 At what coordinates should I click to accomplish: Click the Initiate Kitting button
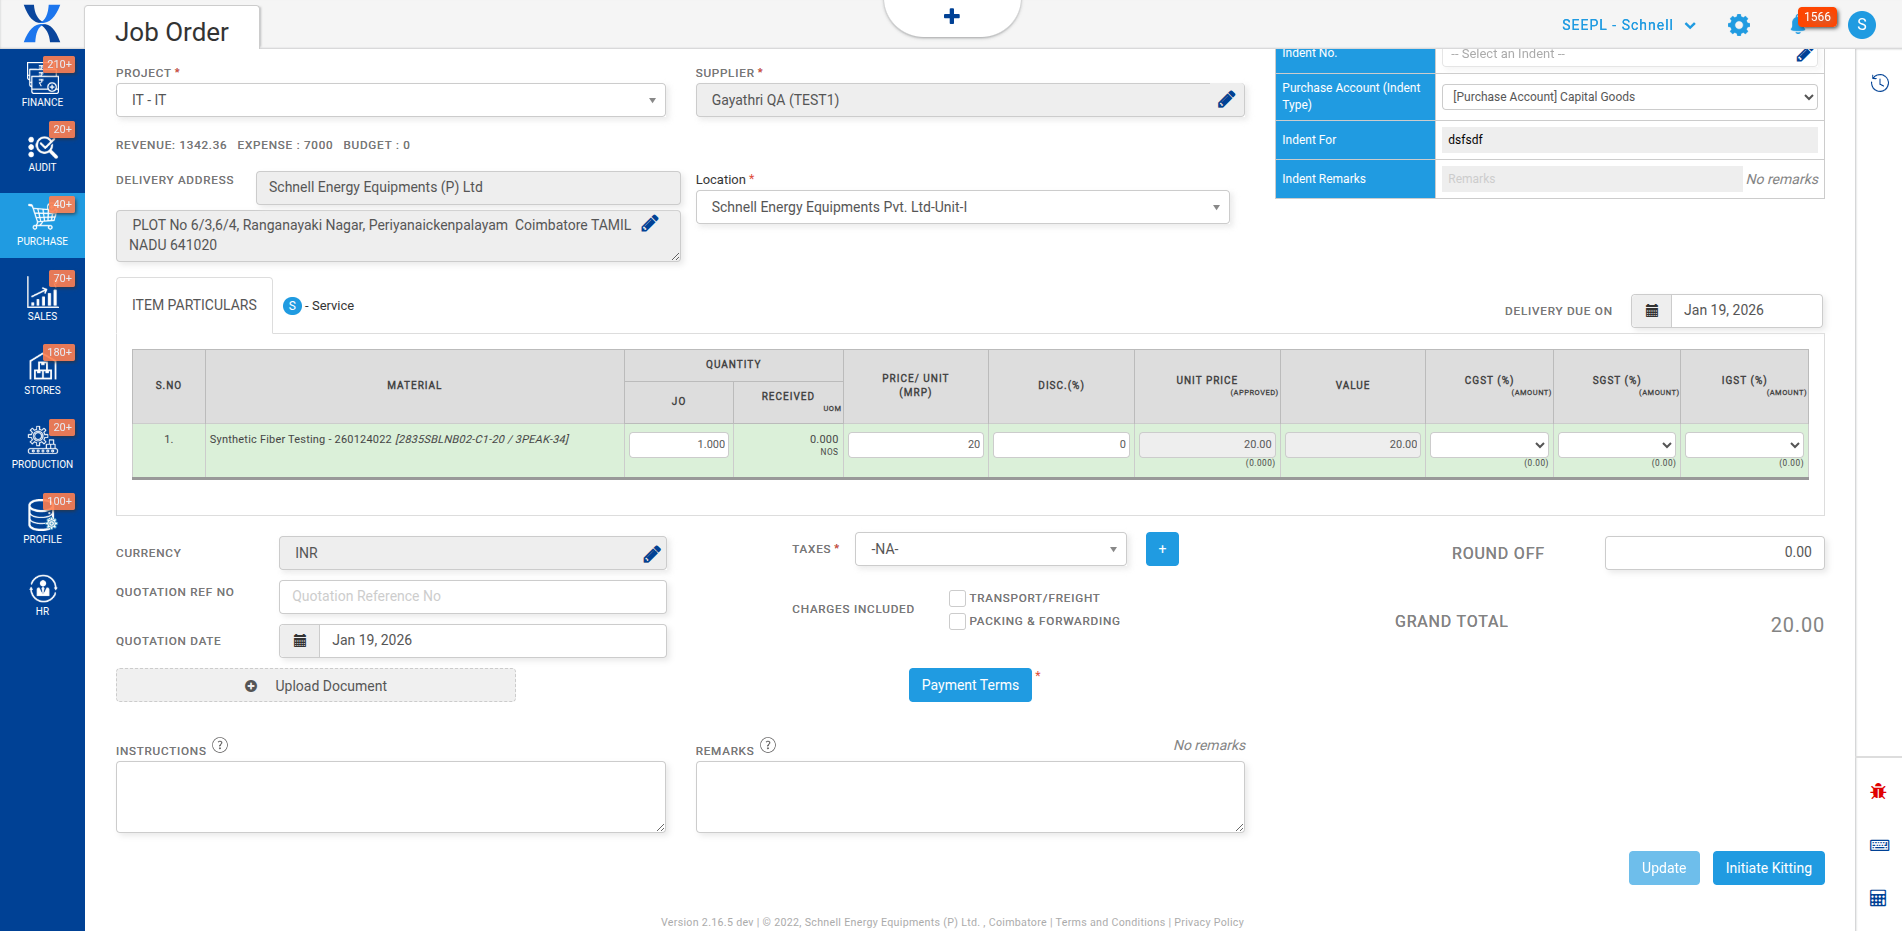point(1767,868)
